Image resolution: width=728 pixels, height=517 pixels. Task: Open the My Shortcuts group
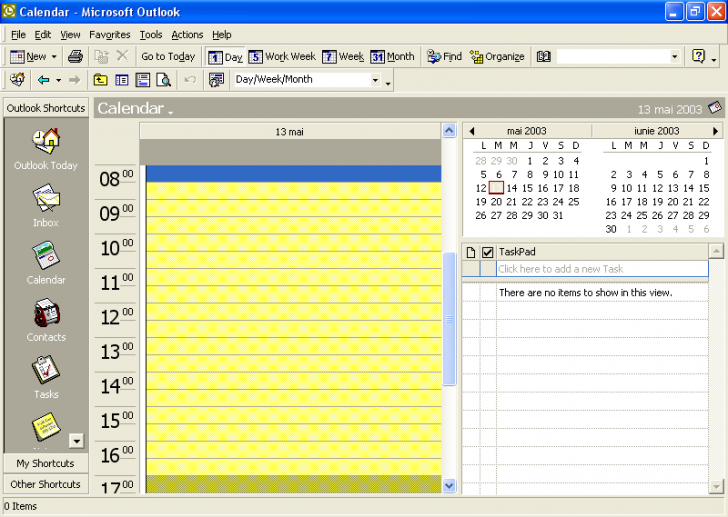coord(46,463)
